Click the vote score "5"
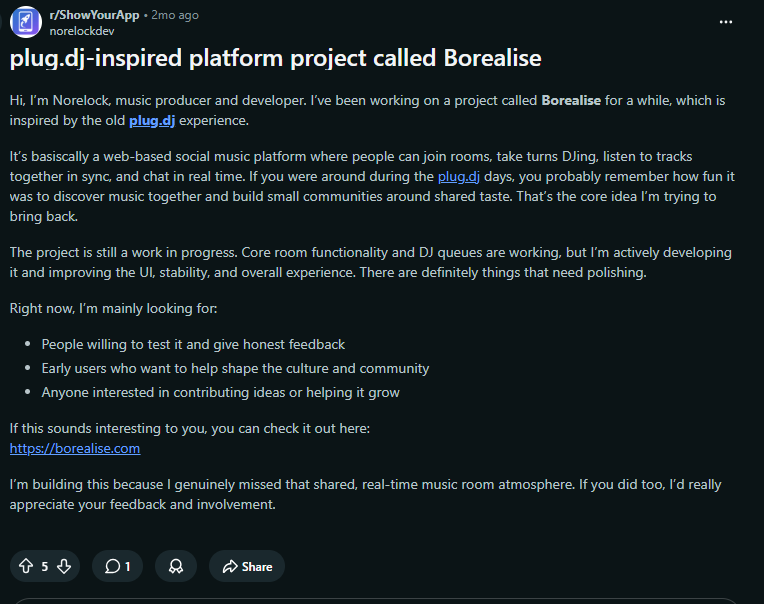The height and width of the screenshot is (604, 764). point(45,566)
